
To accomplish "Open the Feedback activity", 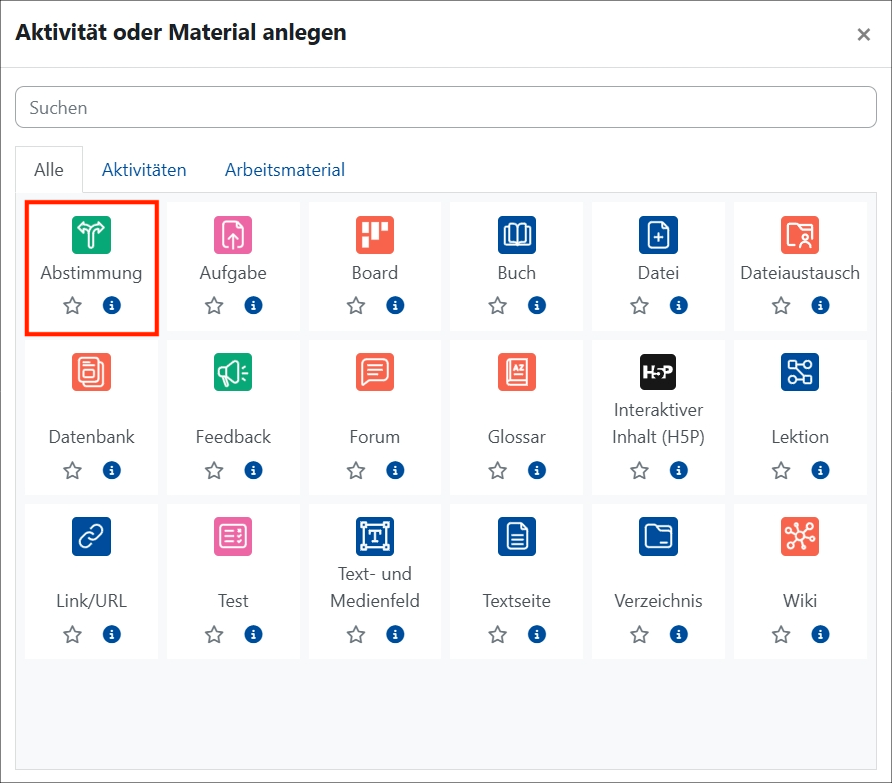I will click(x=233, y=371).
